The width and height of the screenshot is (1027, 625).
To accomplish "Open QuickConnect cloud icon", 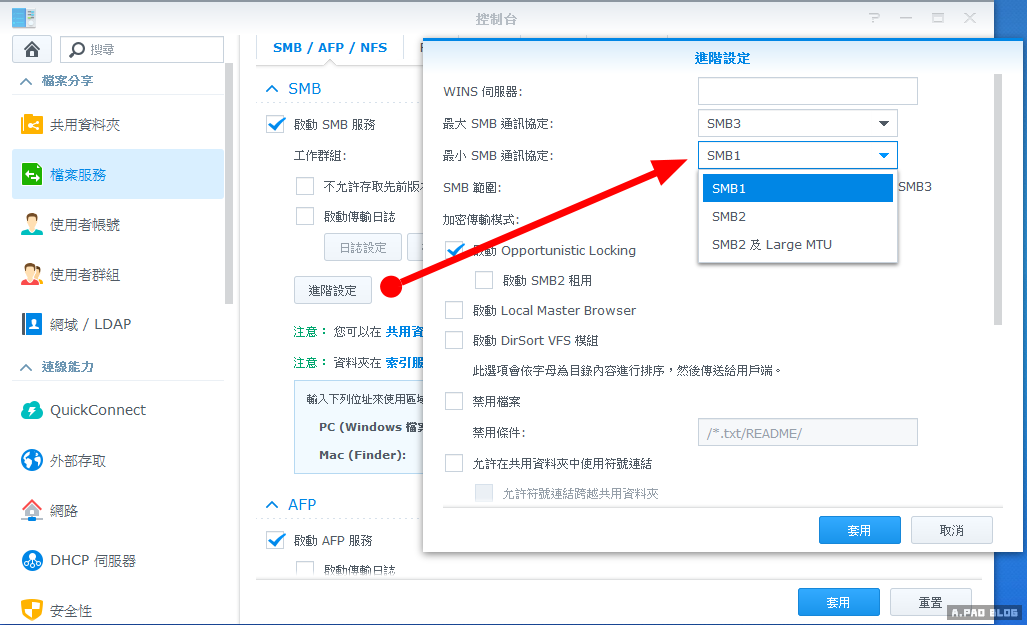I will [32, 410].
